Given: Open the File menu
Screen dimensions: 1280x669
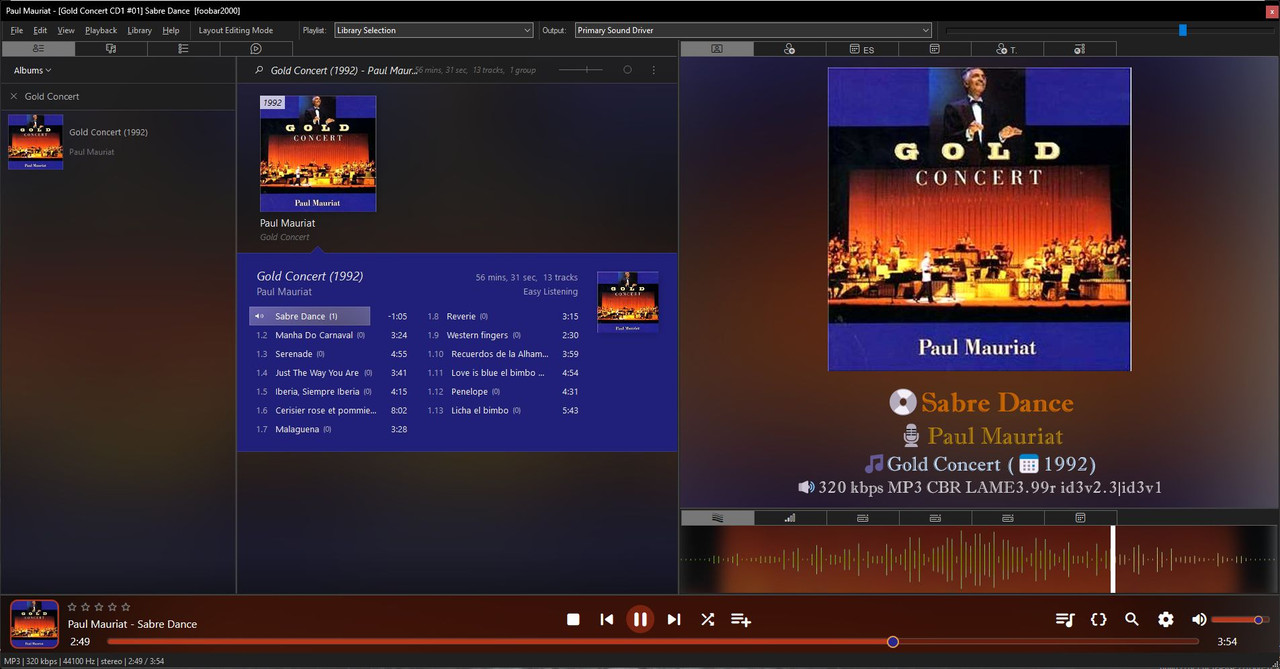Looking at the screenshot, I should [17, 30].
